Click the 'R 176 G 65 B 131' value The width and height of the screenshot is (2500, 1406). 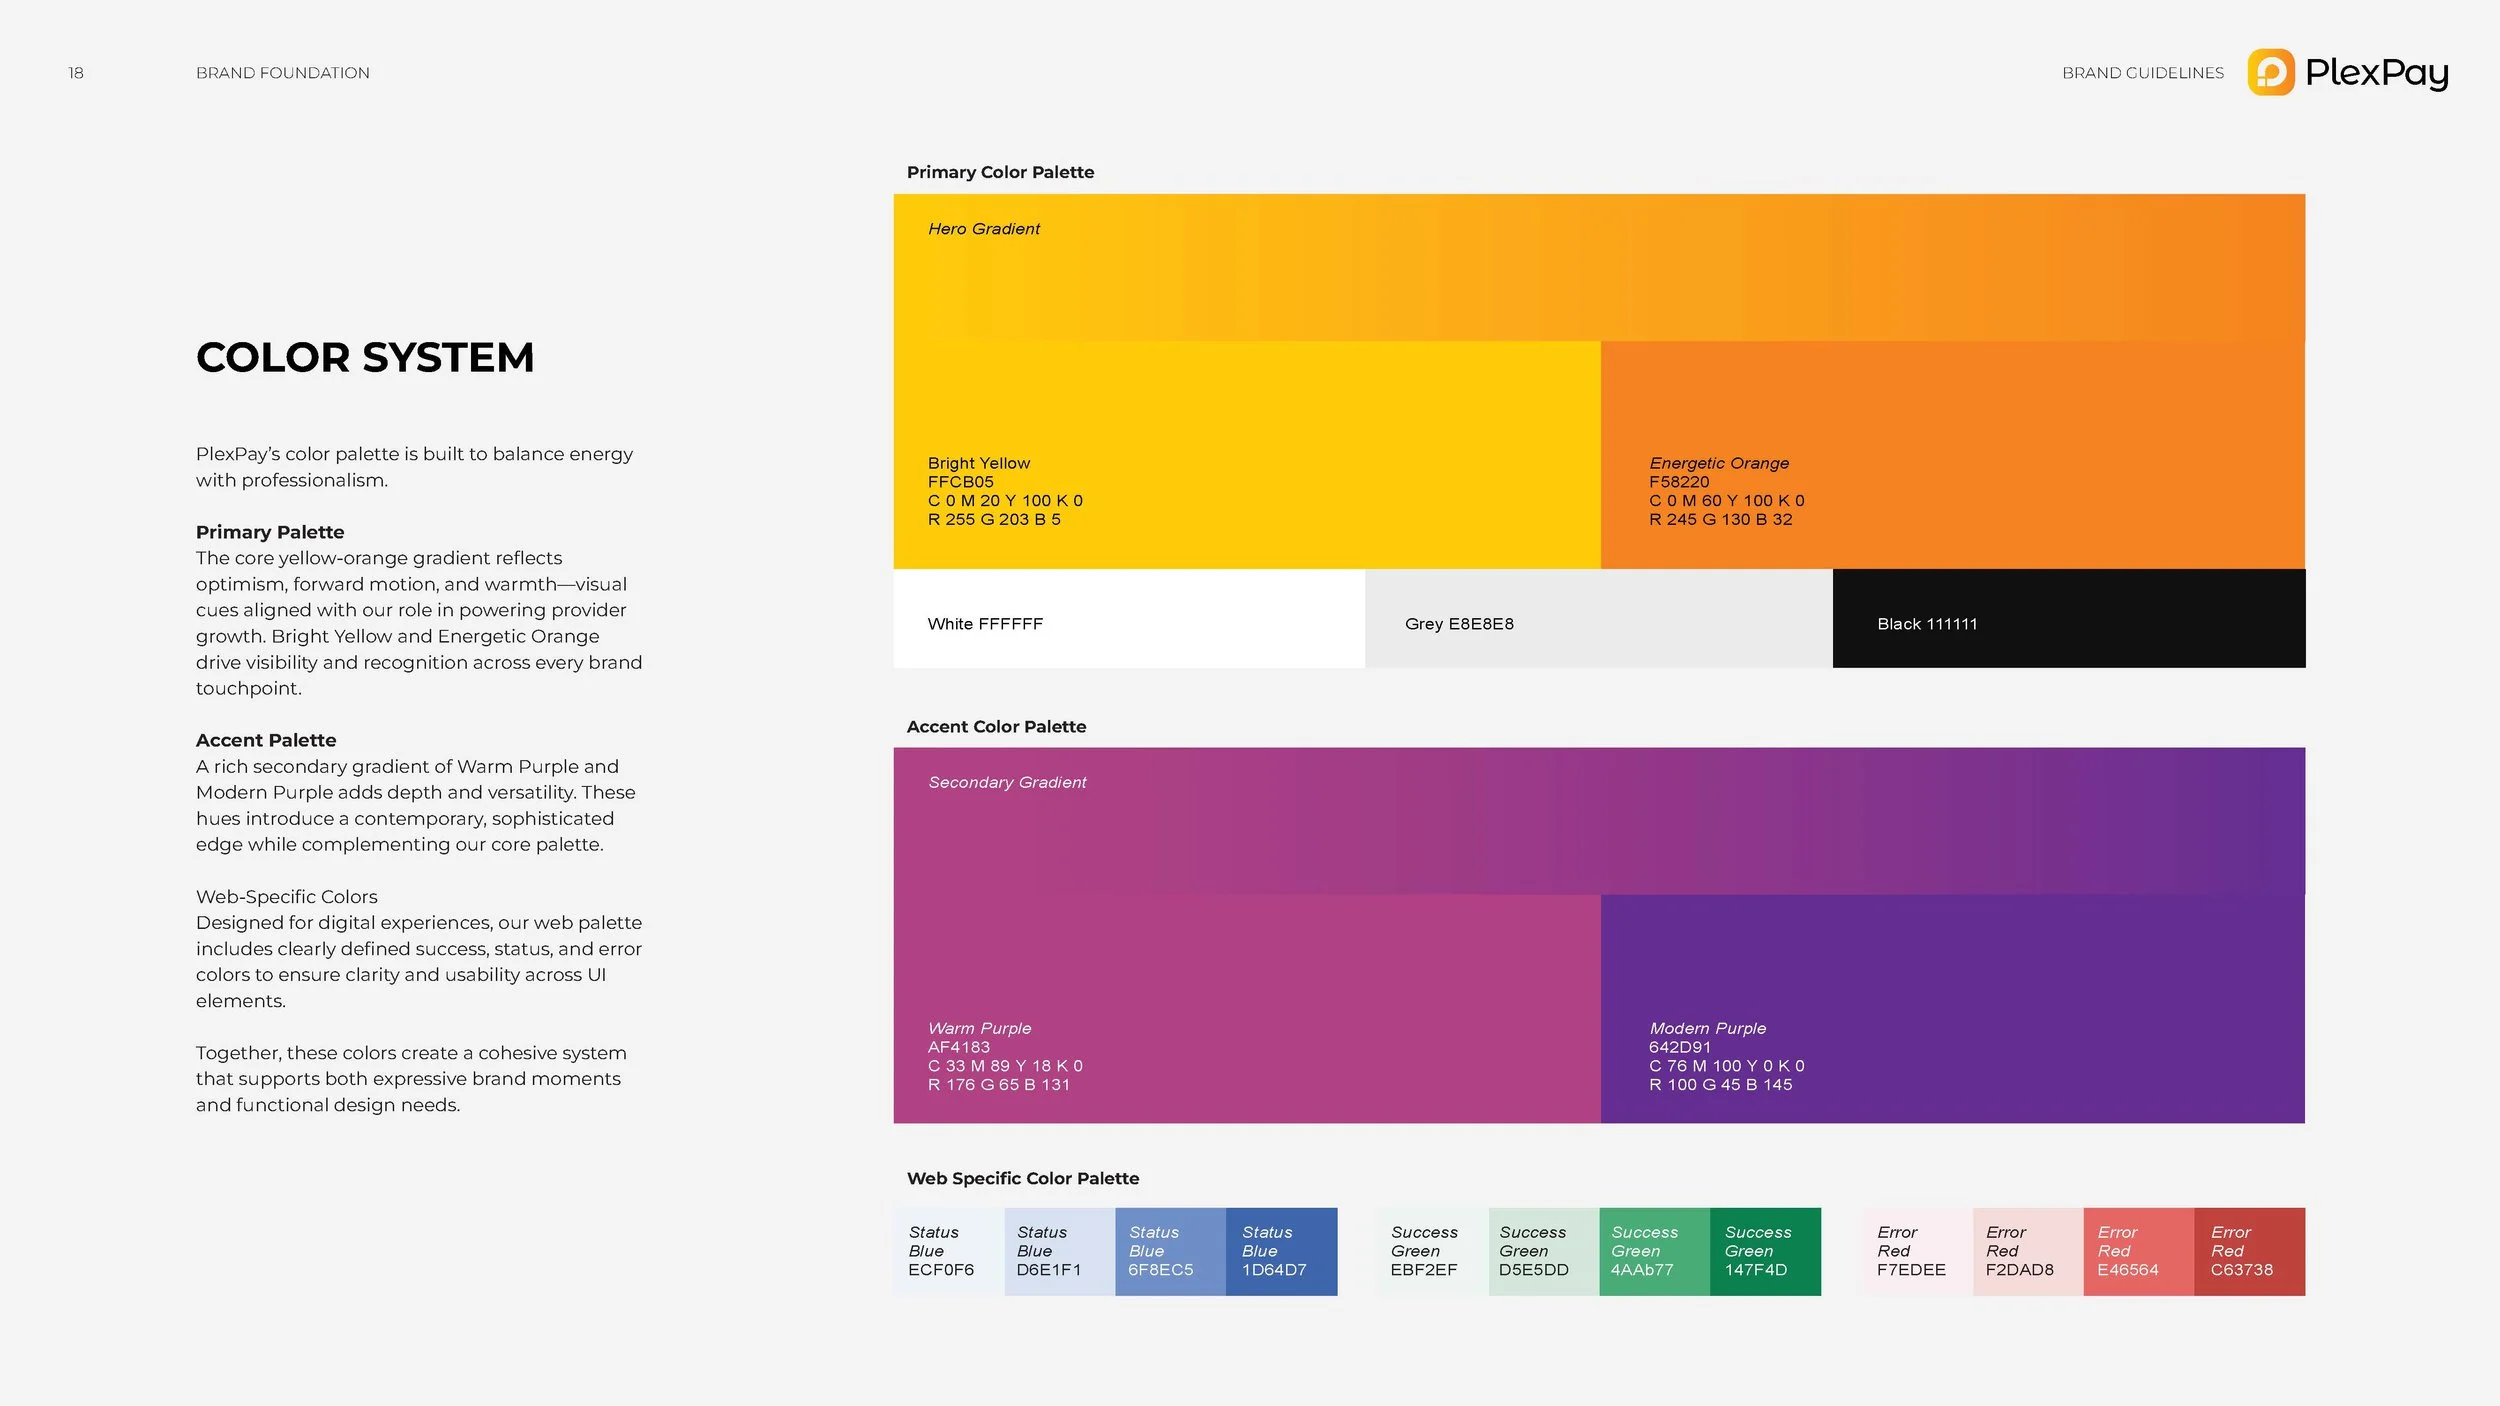point(999,1085)
